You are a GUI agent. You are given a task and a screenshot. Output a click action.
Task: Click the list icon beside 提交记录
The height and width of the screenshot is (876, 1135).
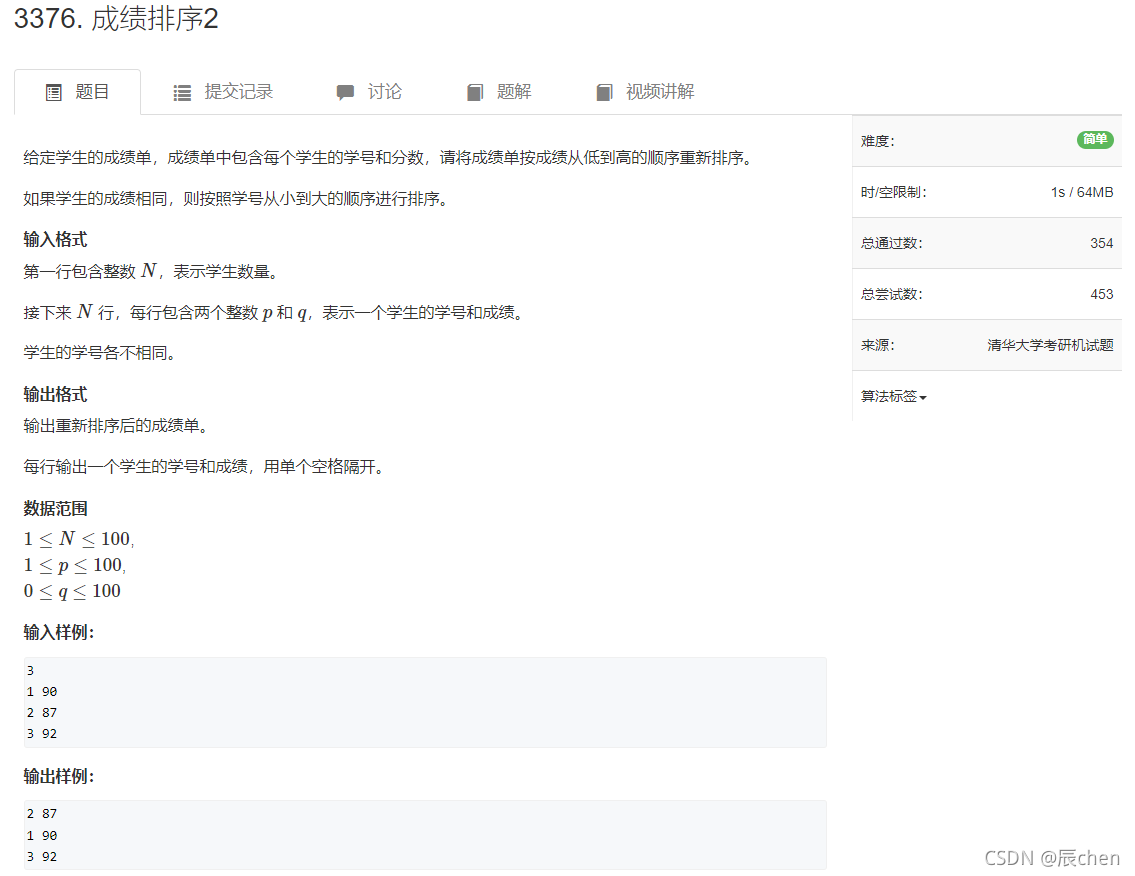pos(182,91)
